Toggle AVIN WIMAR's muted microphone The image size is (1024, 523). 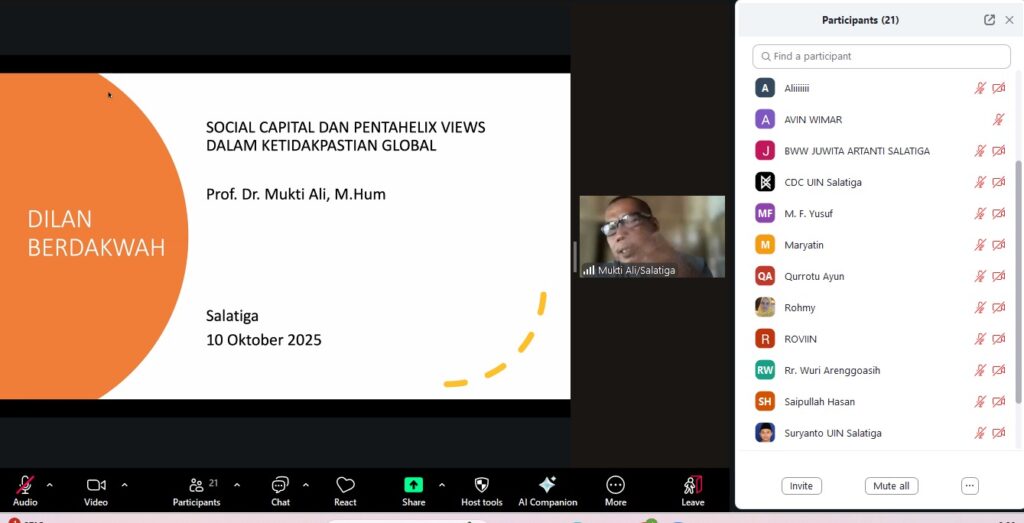coord(998,120)
